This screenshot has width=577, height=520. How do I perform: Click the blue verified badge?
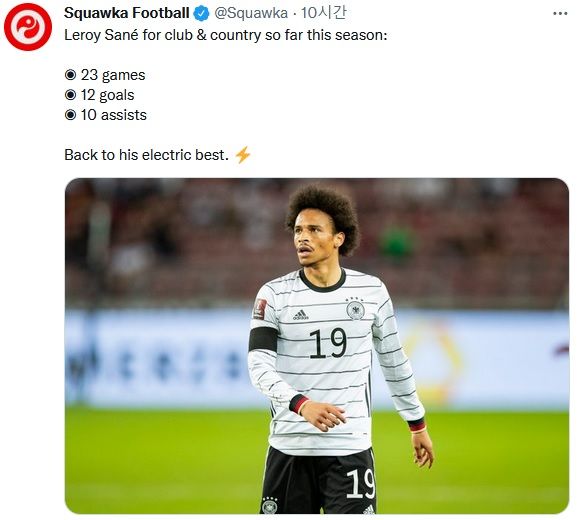coord(201,14)
